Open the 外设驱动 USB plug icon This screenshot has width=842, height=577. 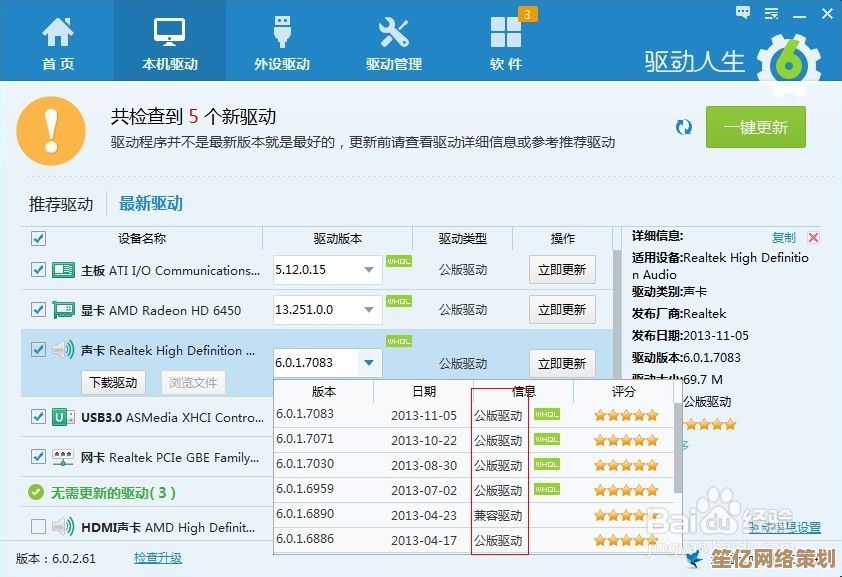click(282, 32)
